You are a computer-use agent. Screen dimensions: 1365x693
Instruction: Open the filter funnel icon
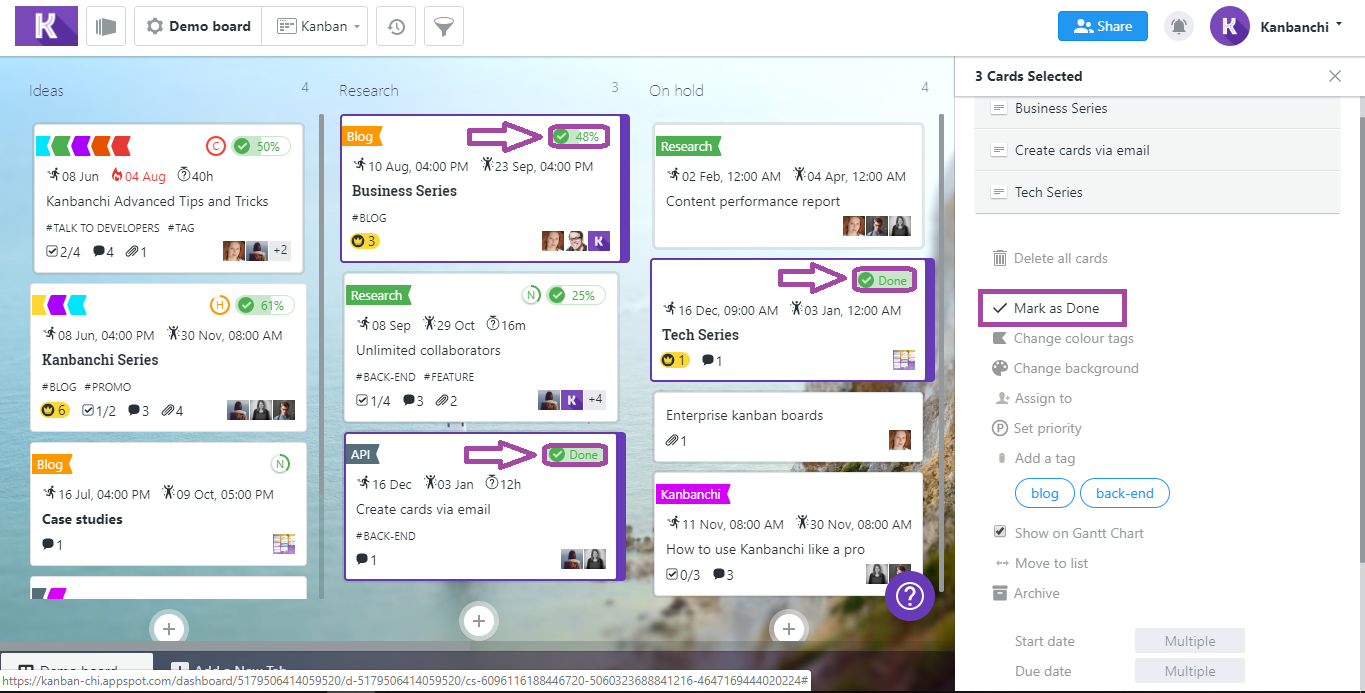coord(444,27)
